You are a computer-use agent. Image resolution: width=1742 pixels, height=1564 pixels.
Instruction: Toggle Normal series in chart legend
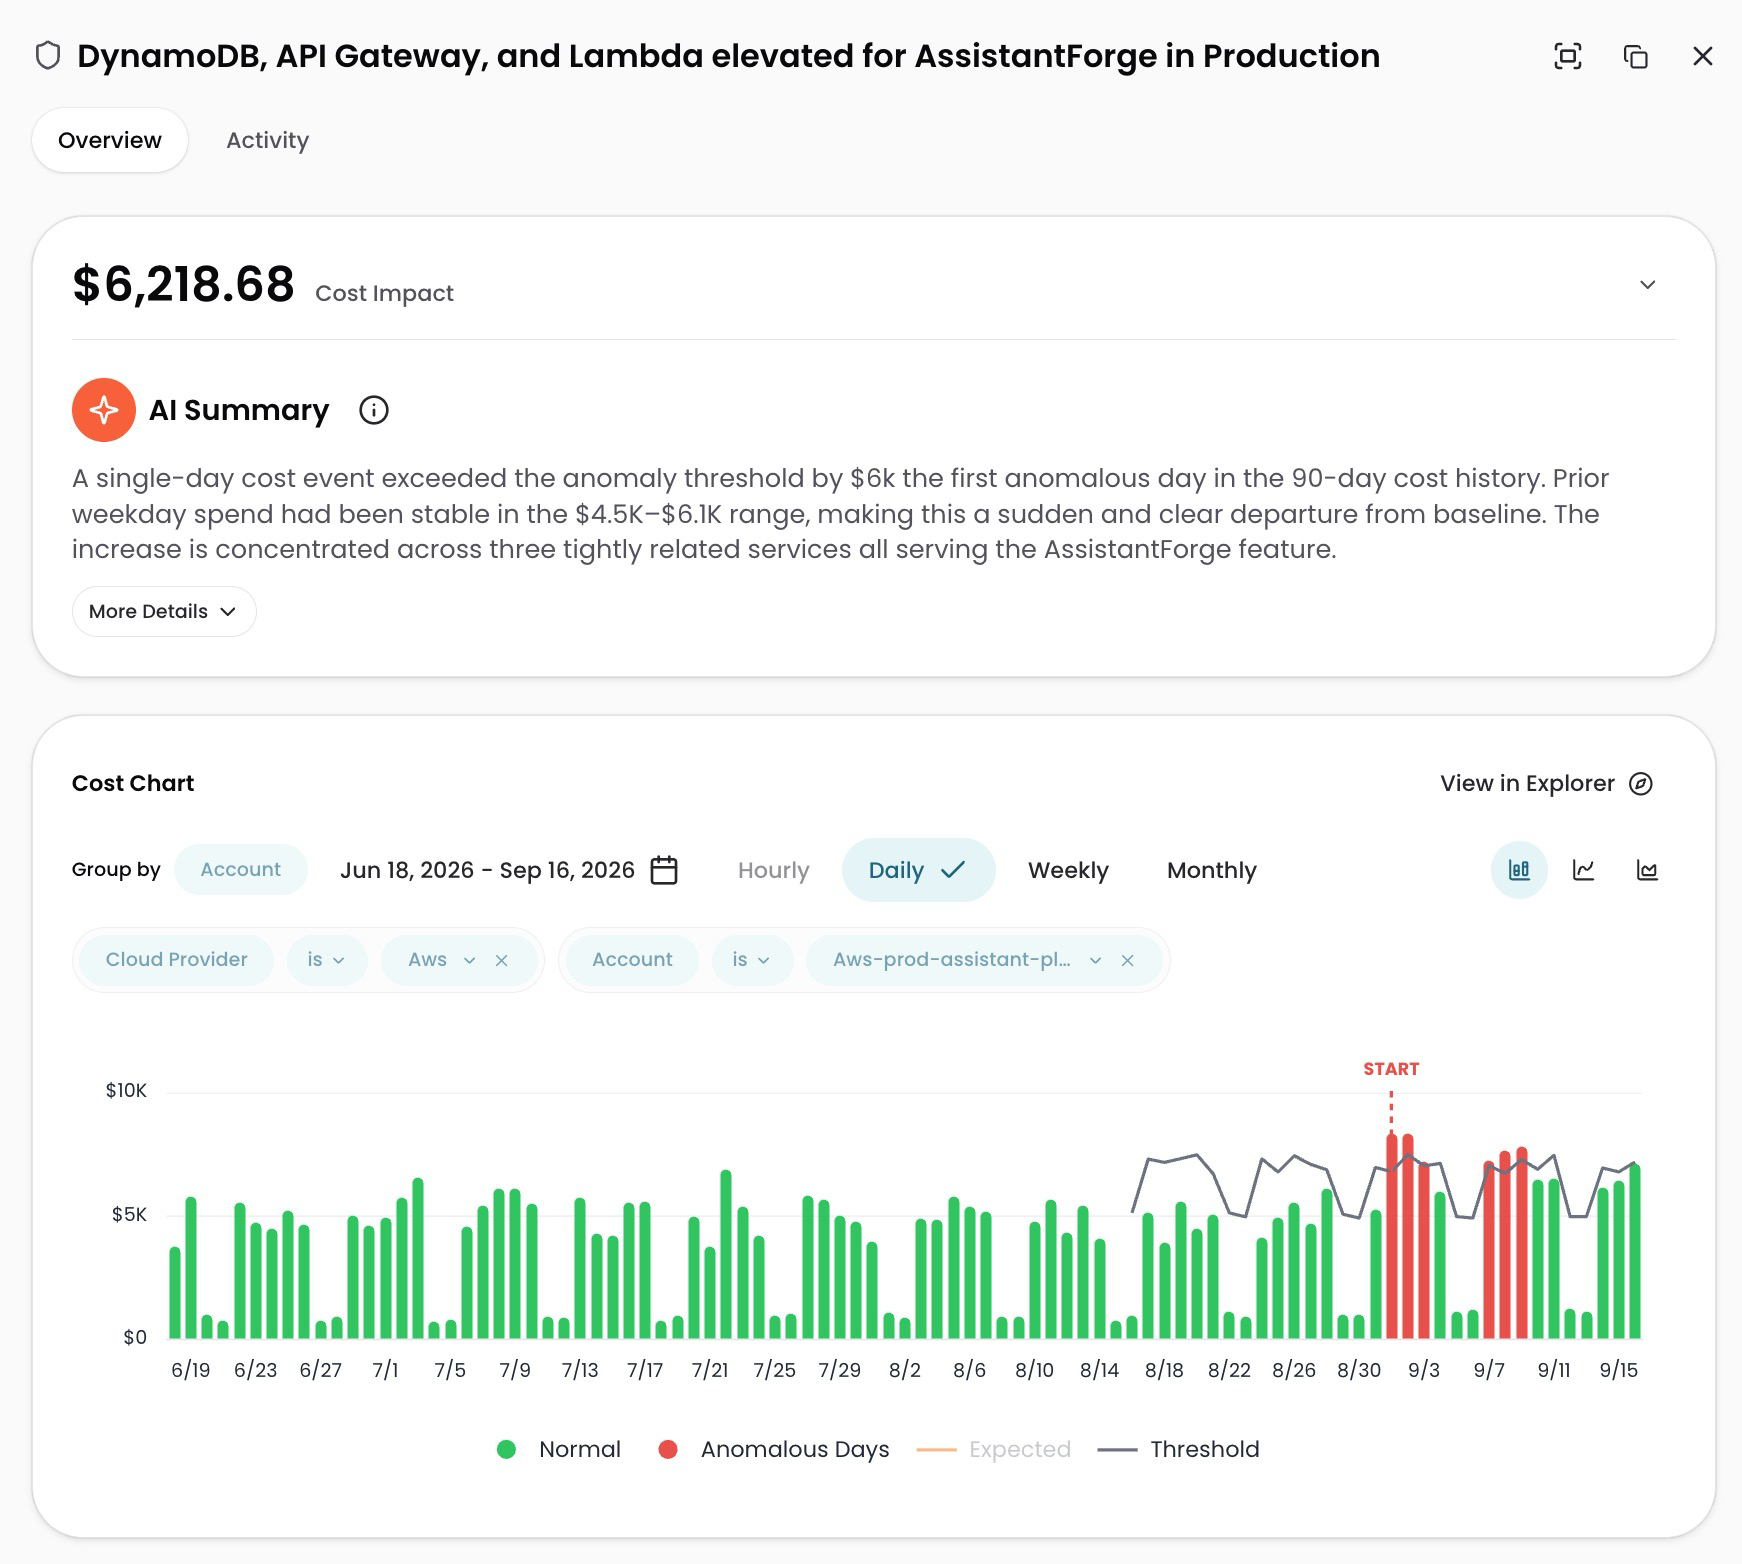[x=558, y=1450]
